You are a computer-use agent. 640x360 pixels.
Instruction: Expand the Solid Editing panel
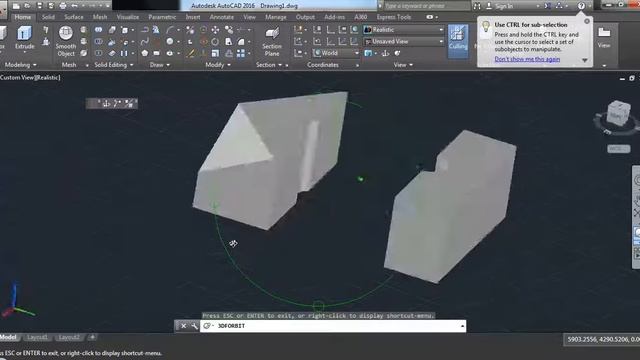[113, 65]
